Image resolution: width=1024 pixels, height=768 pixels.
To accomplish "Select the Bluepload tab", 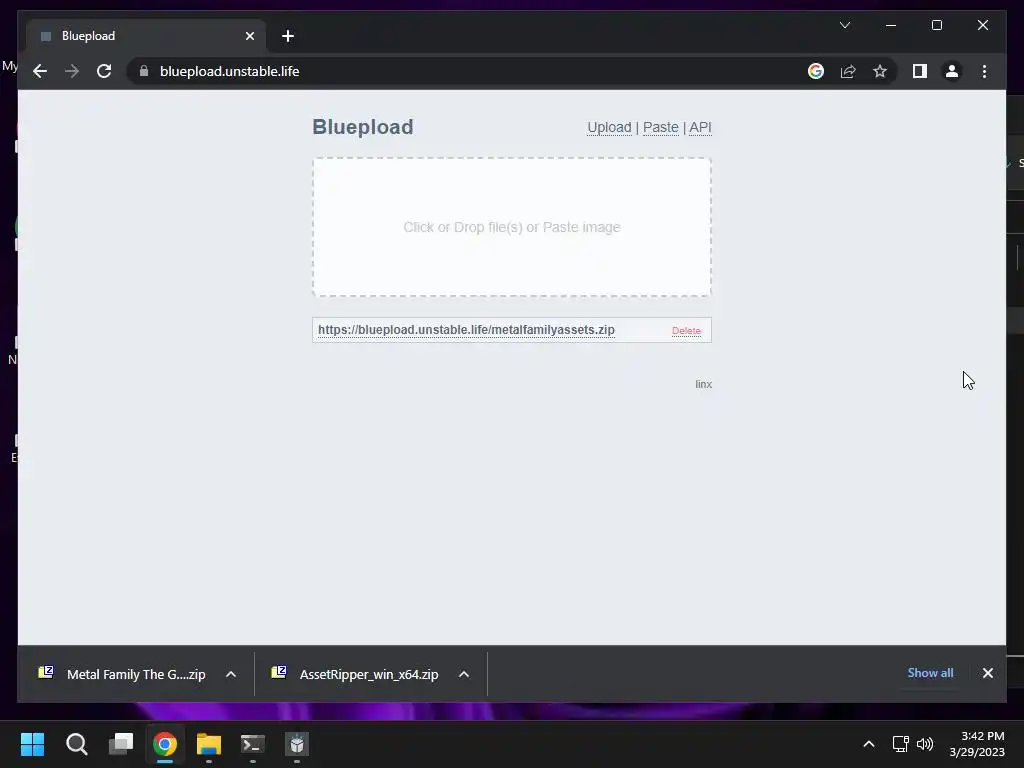I will tap(146, 36).
